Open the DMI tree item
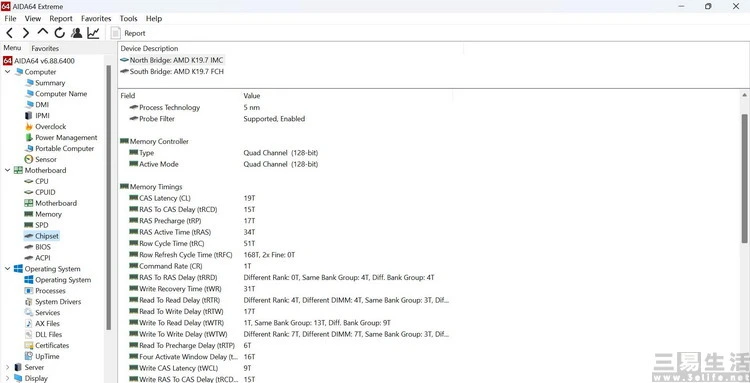This screenshot has height=383, width=750. [37, 105]
